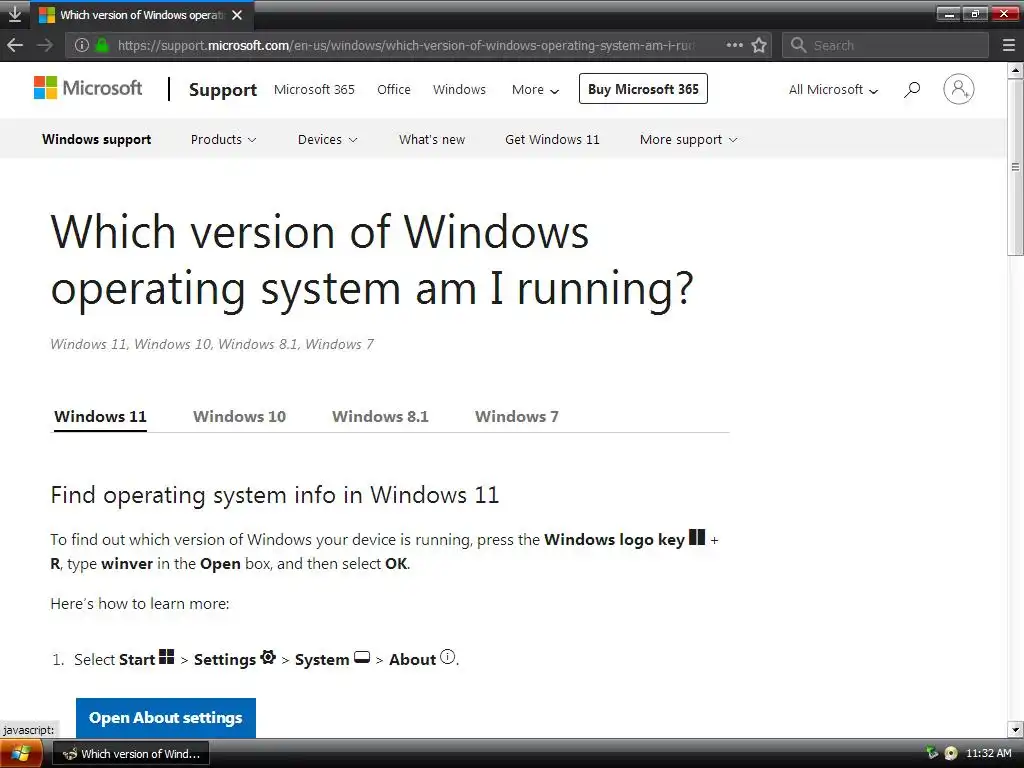Expand the More dropdown in top navigation
The height and width of the screenshot is (768, 1024).
click(536, 89)
